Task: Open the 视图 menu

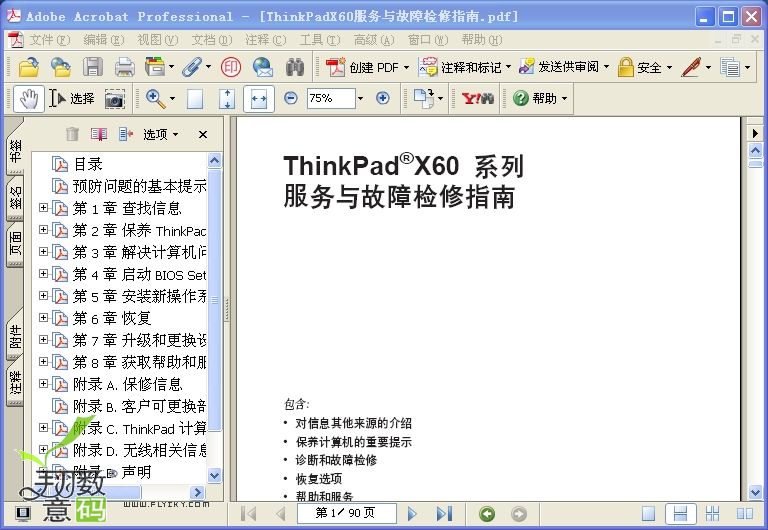Action: pos(158,40)
